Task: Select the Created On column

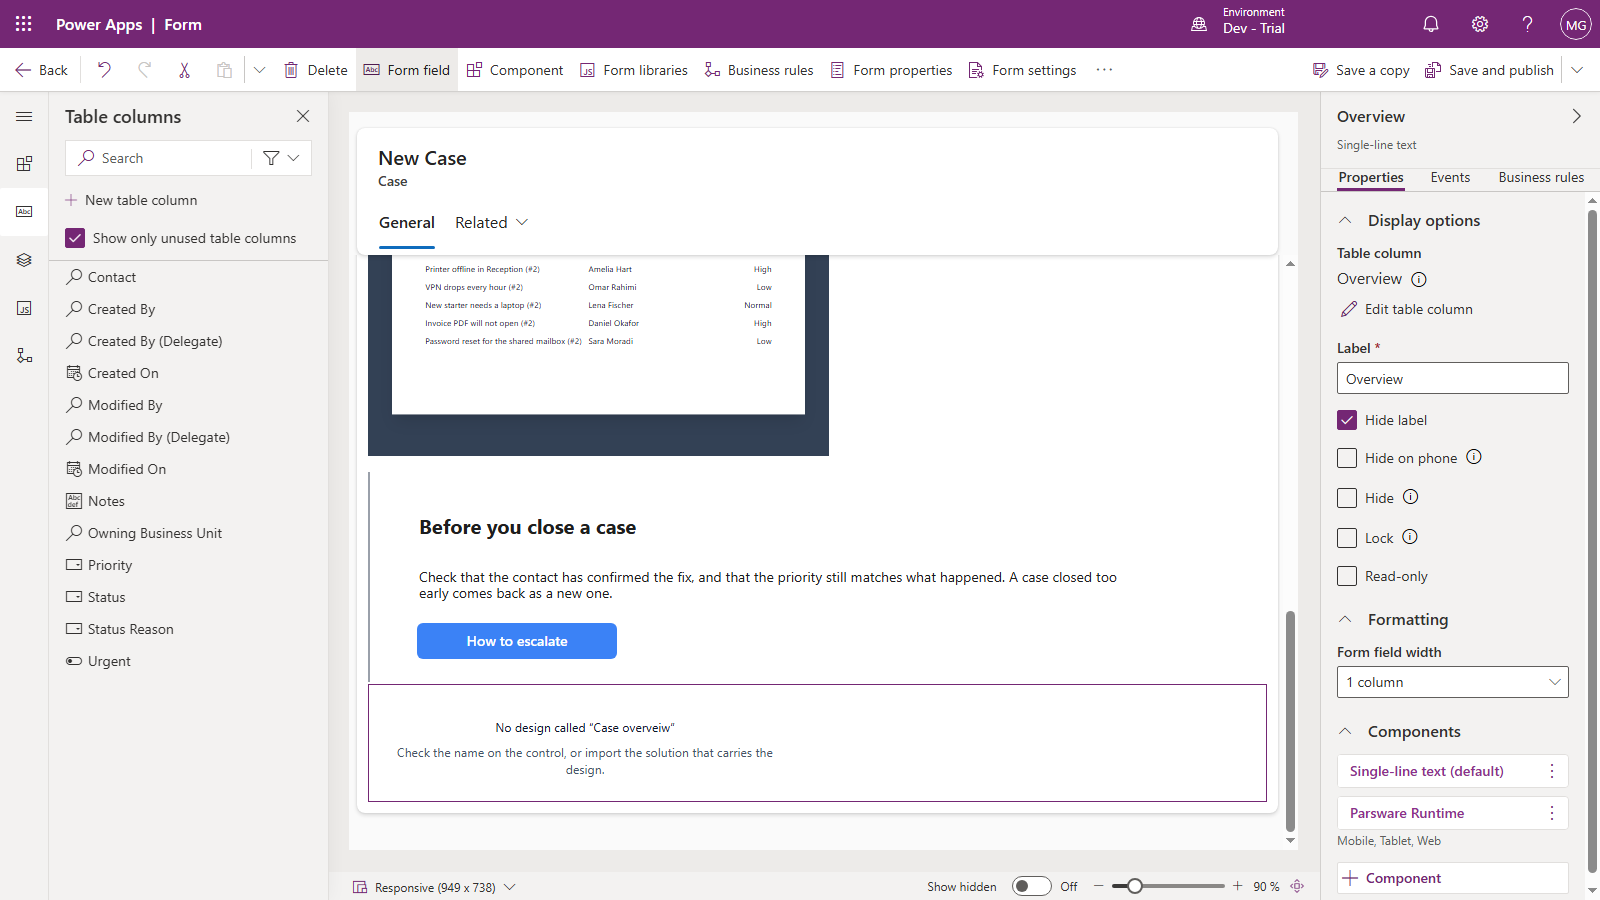Action: 188,373
